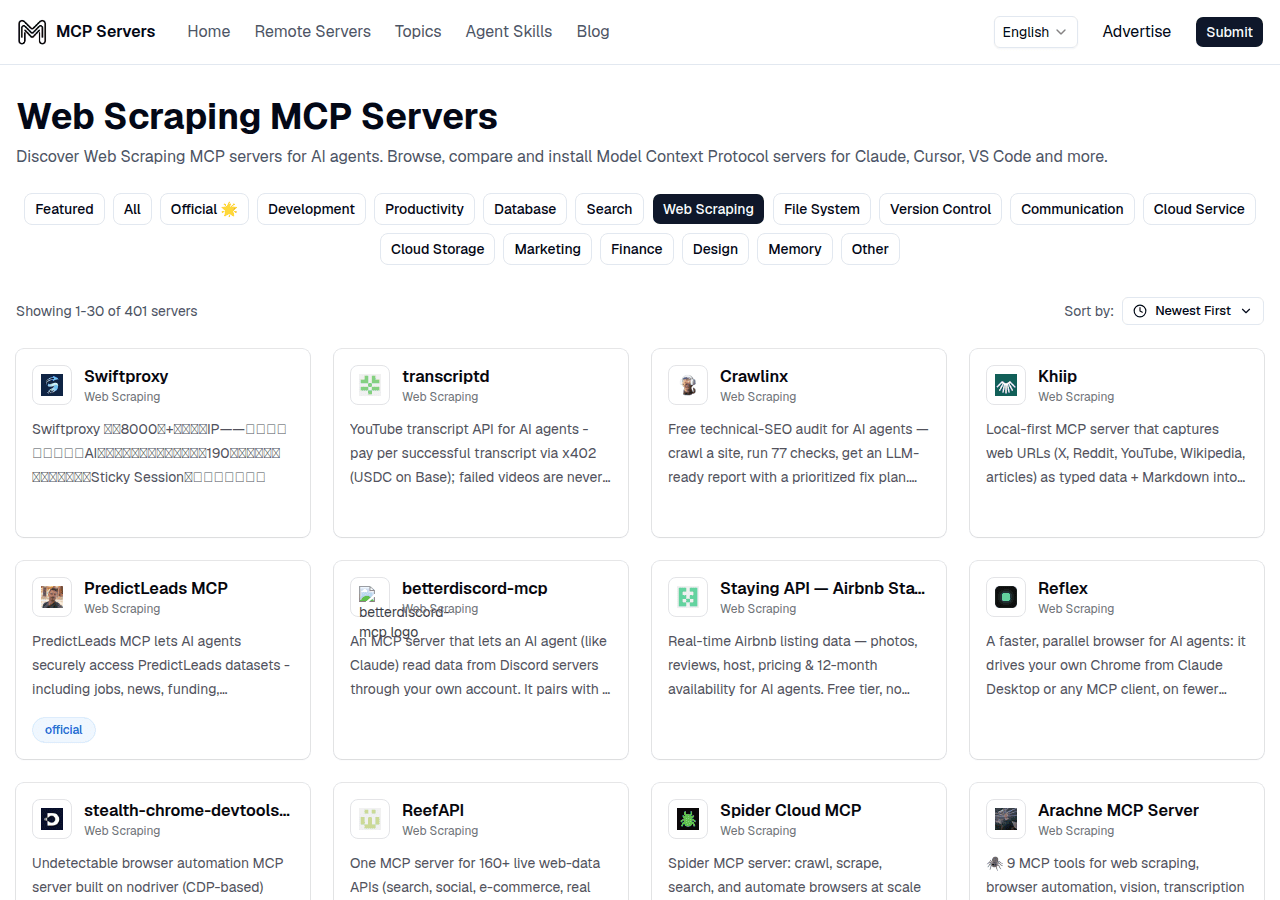The height and width of the screenshot is (900, 1280).
Task: Open the Reflex server icon
Action: (x=1006, y=597)
